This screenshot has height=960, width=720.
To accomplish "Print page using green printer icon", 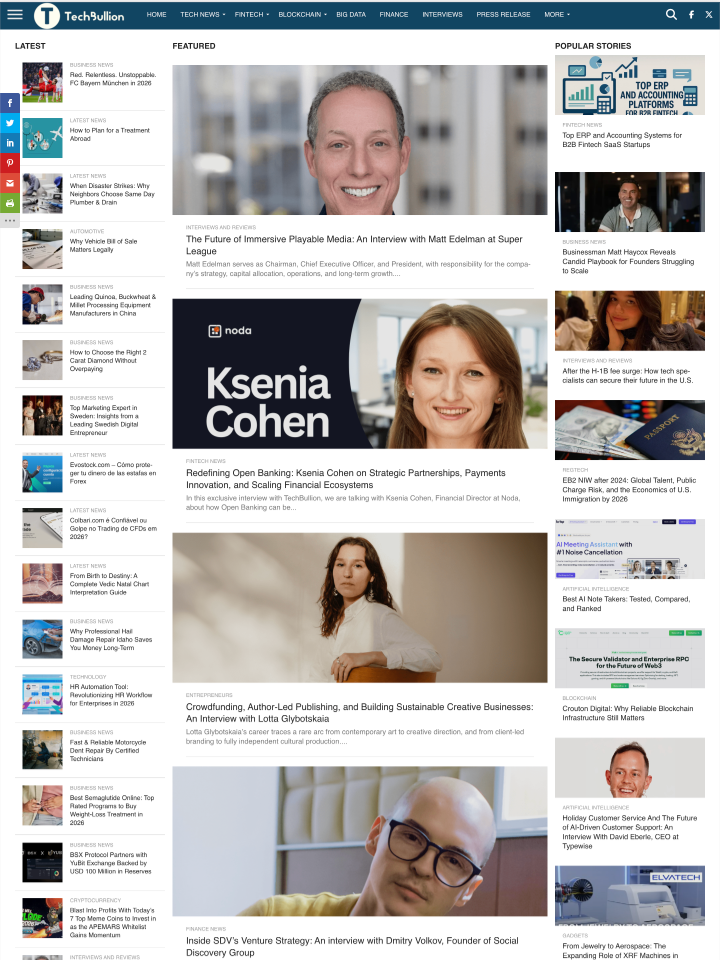I will [10, 203].
